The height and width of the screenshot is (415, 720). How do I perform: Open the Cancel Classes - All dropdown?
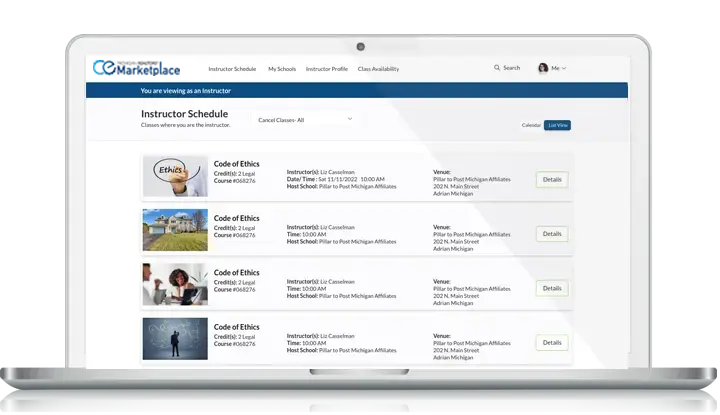click(x=305, y=119)
